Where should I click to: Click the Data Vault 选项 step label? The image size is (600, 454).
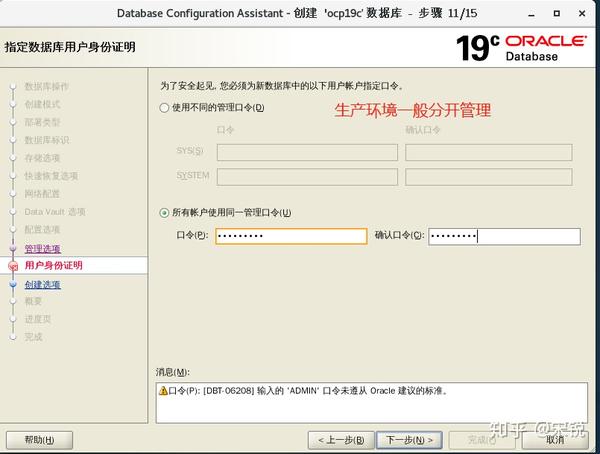pyautogui.click(x=55, y=212)
